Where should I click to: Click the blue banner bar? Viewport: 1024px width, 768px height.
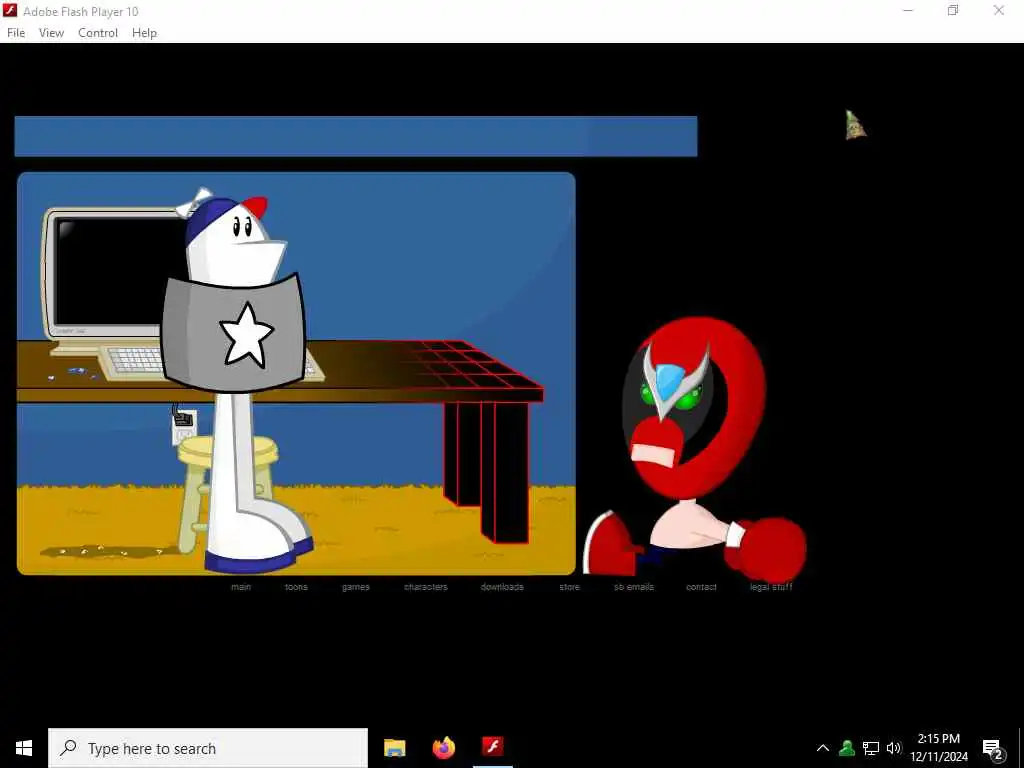[x=356, y=136]
